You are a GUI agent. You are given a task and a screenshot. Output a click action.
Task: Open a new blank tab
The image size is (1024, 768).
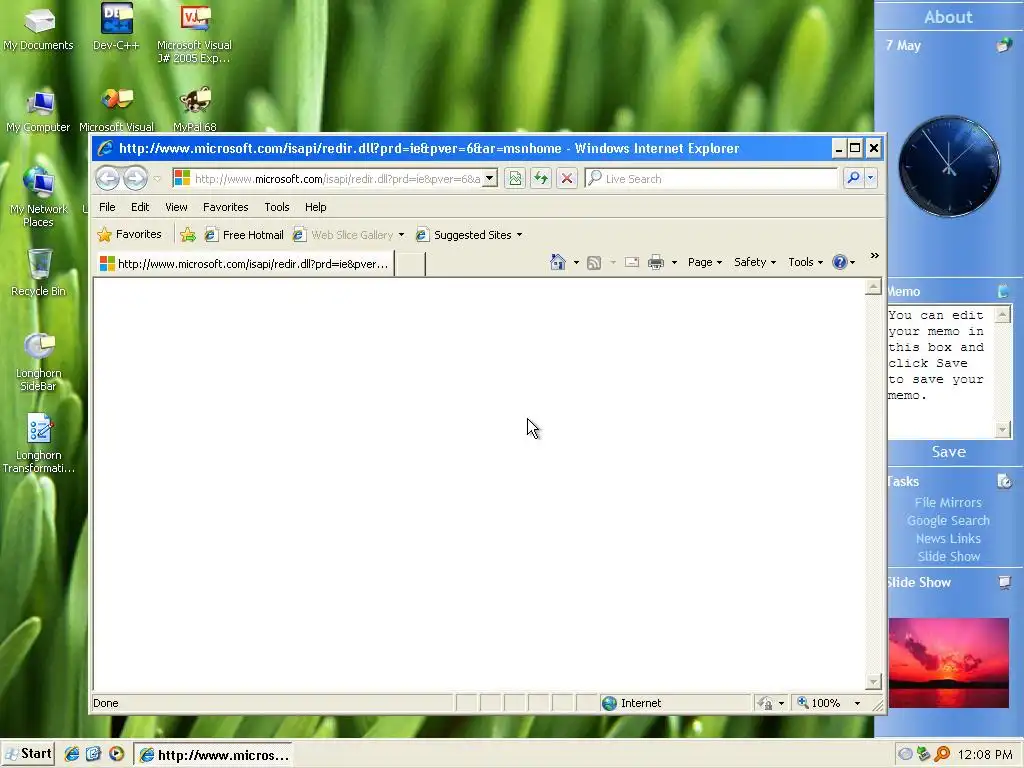(x=410, y=264)
